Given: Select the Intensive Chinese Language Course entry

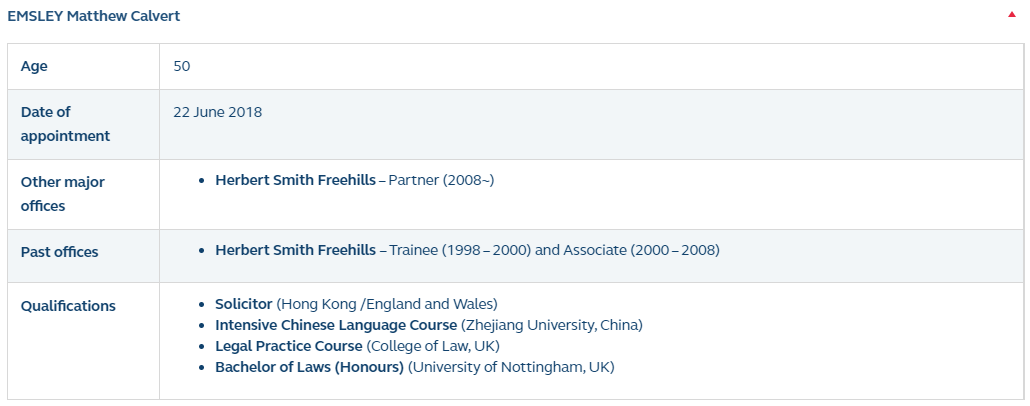Looking at the screenshot, I should pos(335,325).
